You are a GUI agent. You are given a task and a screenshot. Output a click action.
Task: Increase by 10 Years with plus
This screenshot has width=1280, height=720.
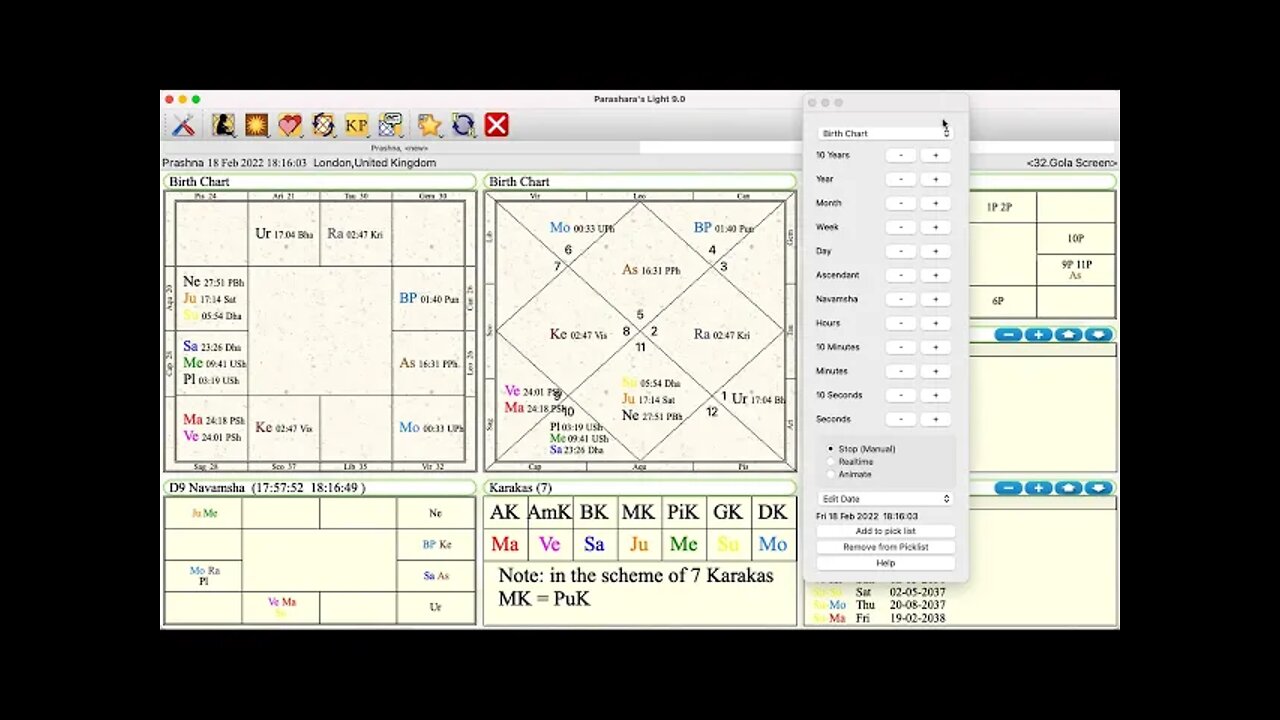pyautogui.click(x=936, y=155)
